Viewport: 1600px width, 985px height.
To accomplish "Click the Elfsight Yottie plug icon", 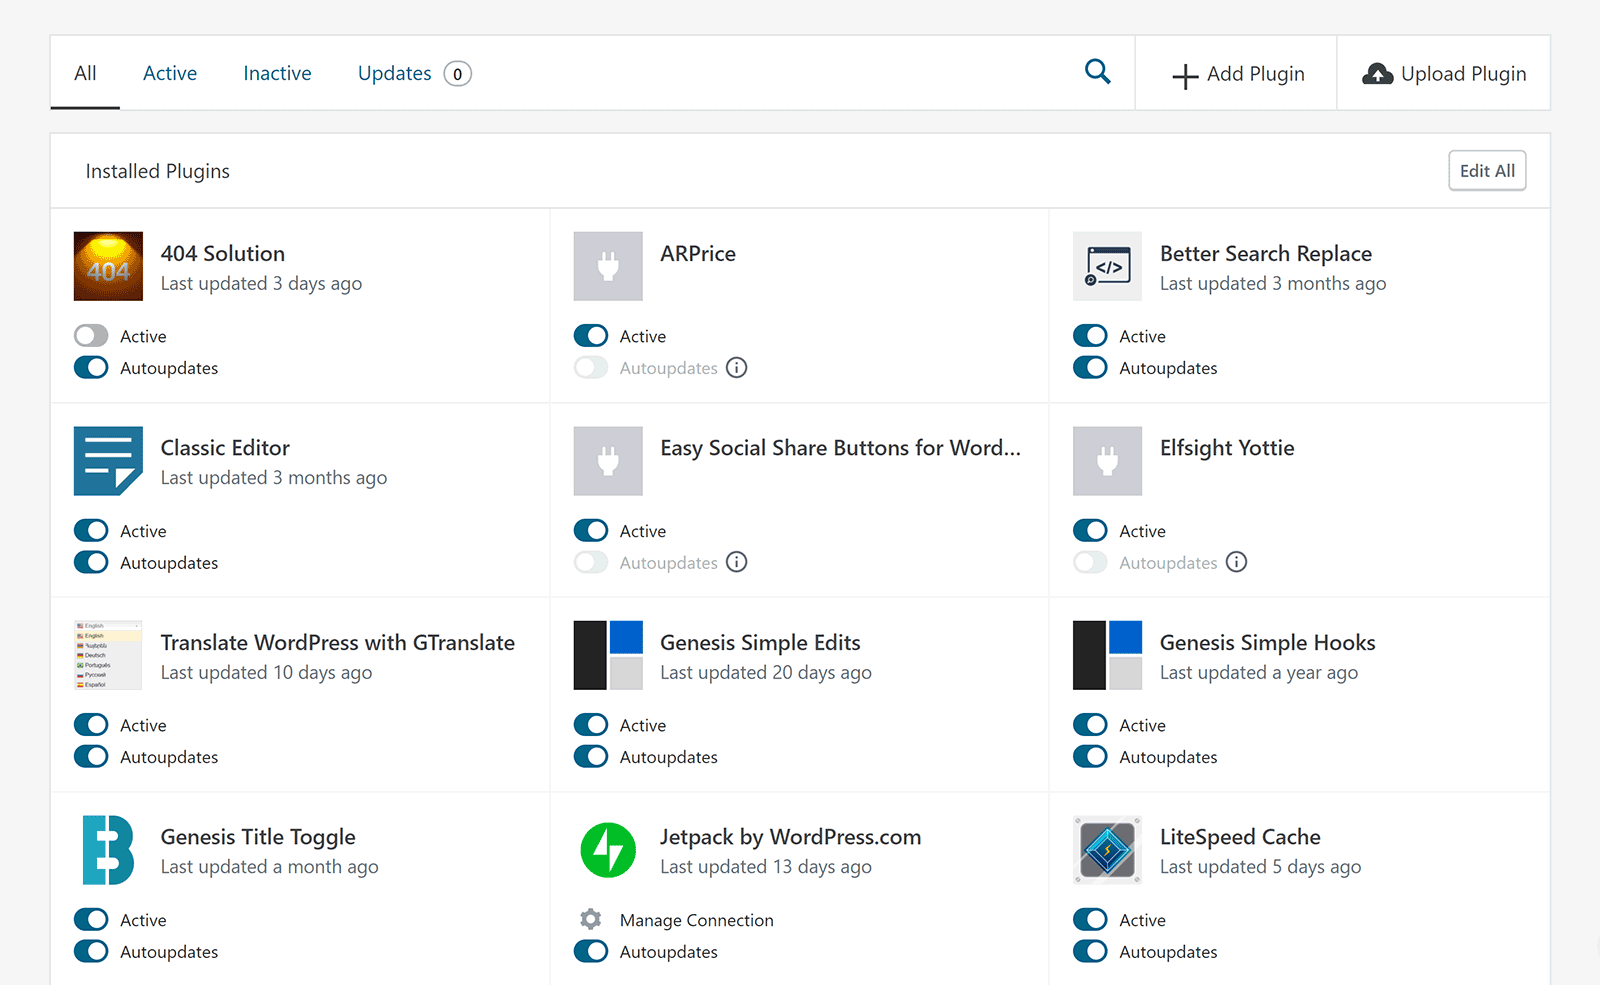I will [x=1107, y=461].
